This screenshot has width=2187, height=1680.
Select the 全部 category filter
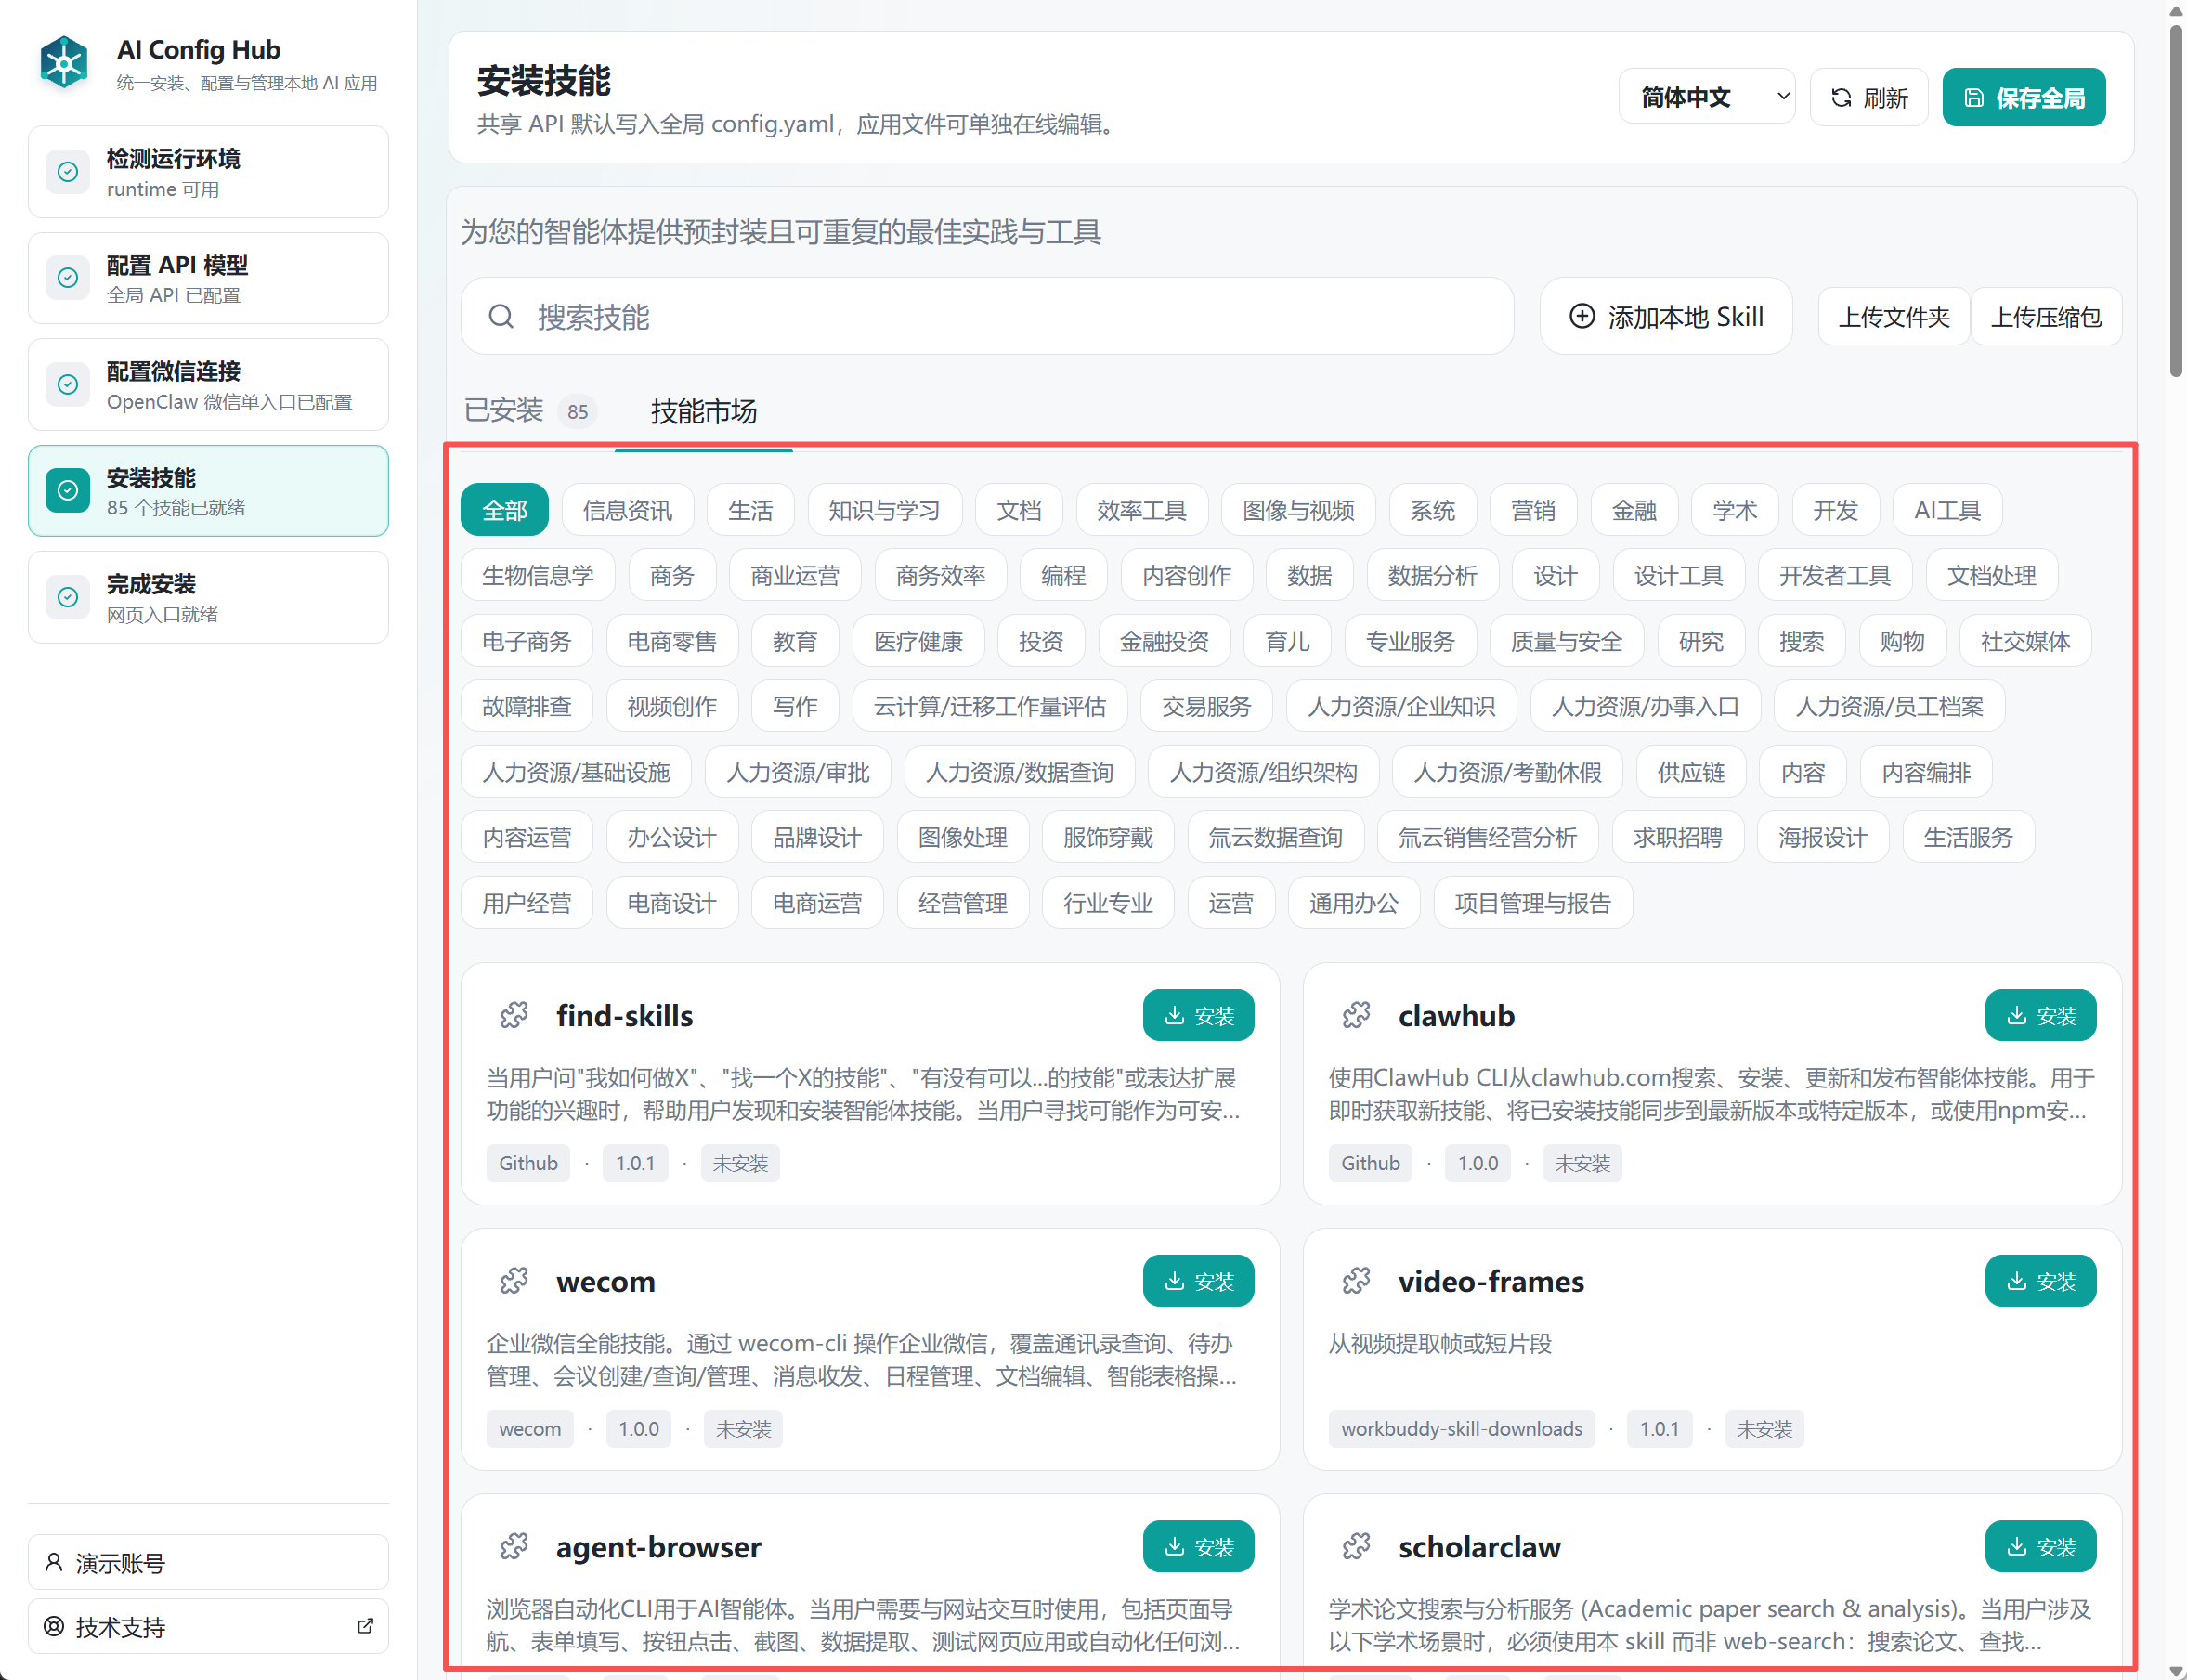504,510
